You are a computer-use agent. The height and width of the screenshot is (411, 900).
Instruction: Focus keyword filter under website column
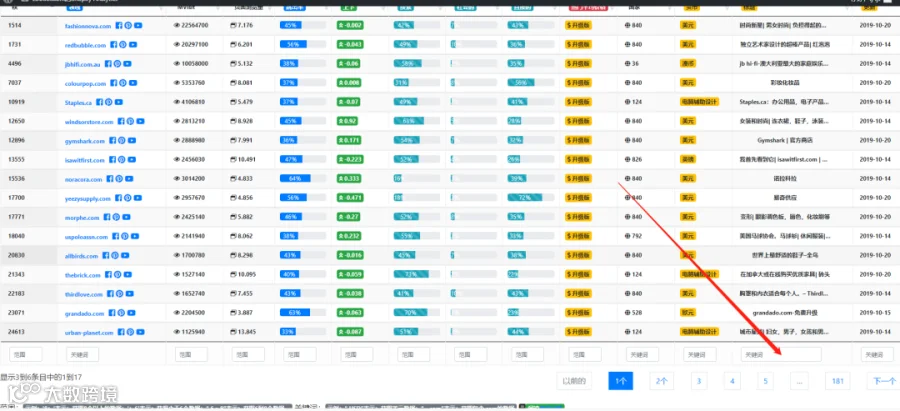[82, 355]
